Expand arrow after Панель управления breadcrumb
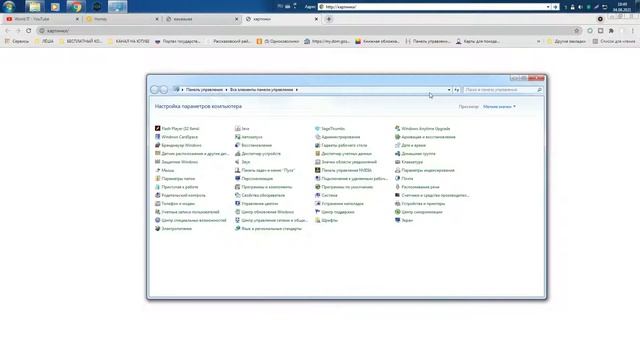640x360 pixels. 226,90
